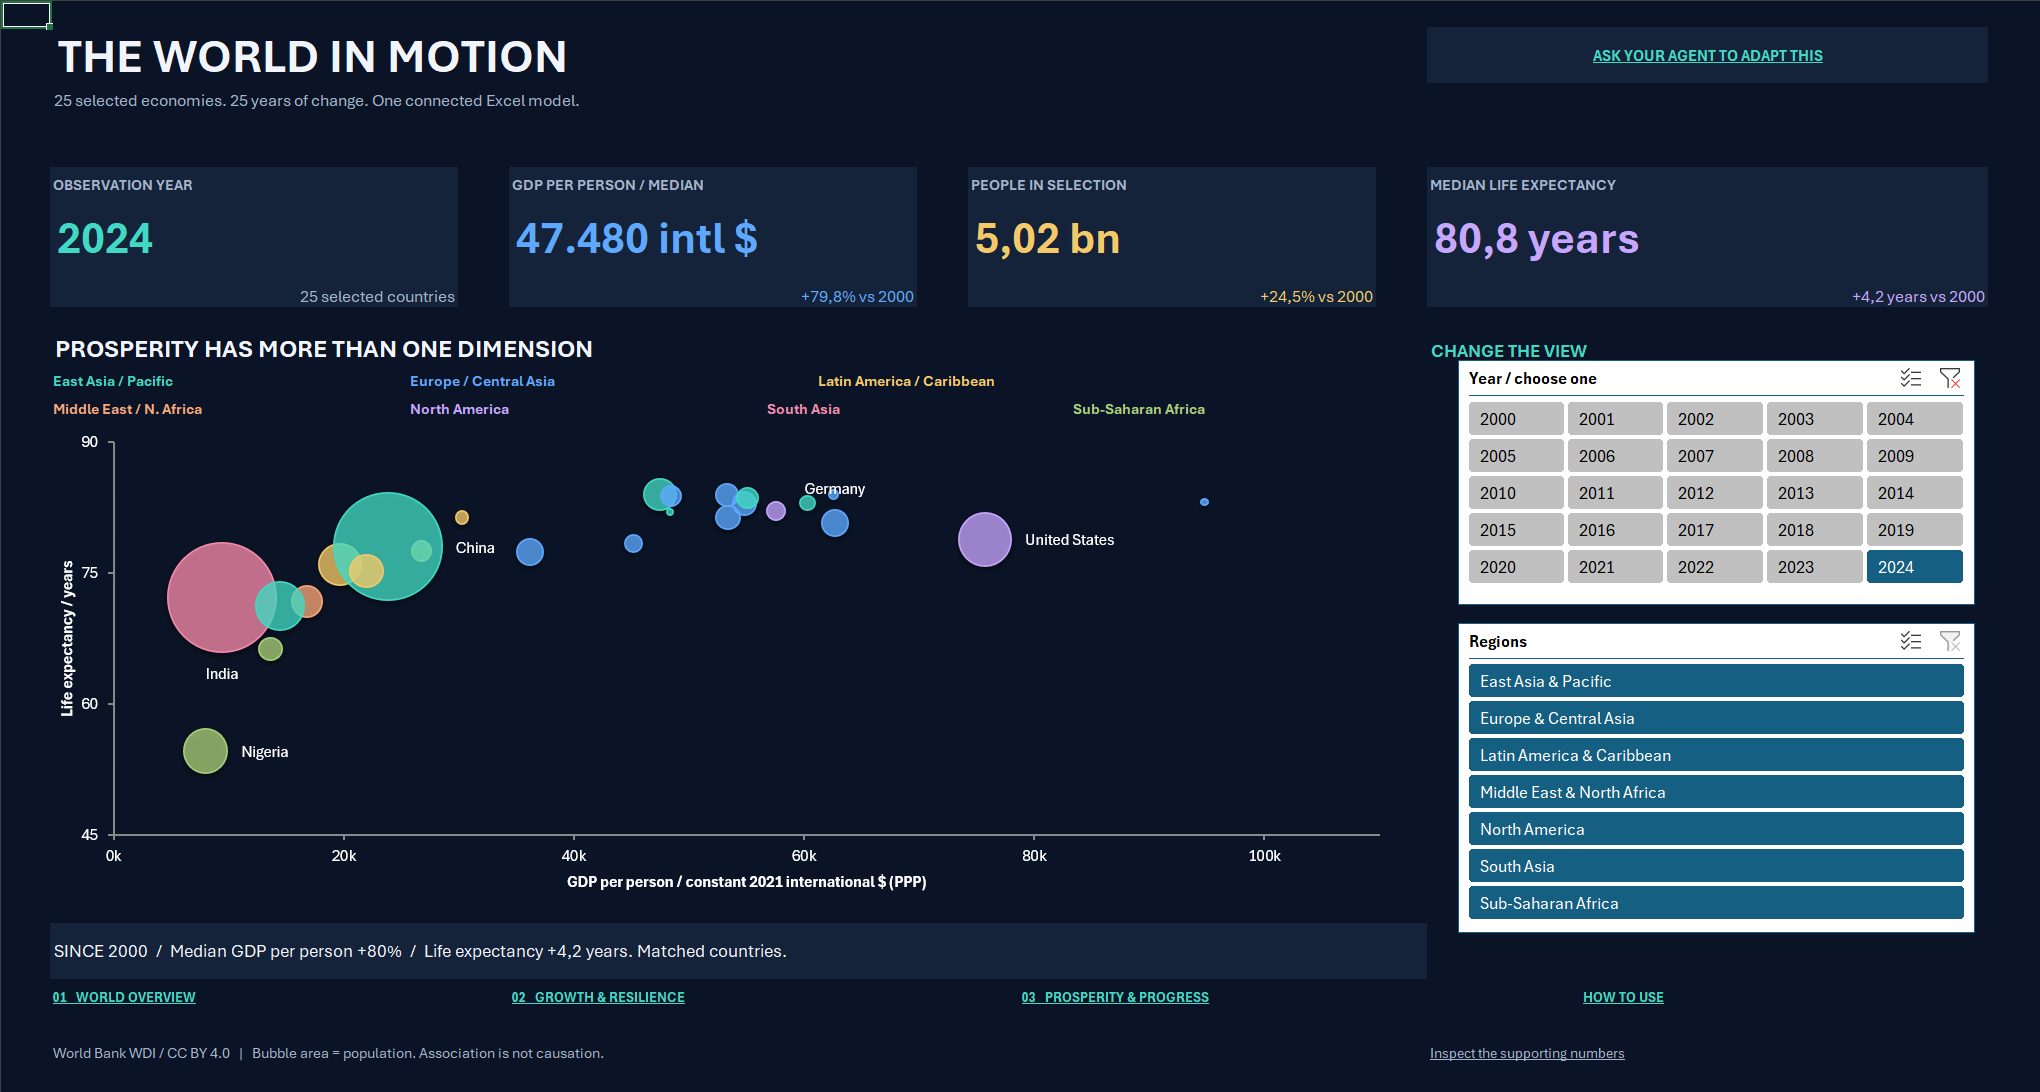The image size is (2040, 1092).
Task: Select the North America region slicer item
Action: click(1716, 829)
